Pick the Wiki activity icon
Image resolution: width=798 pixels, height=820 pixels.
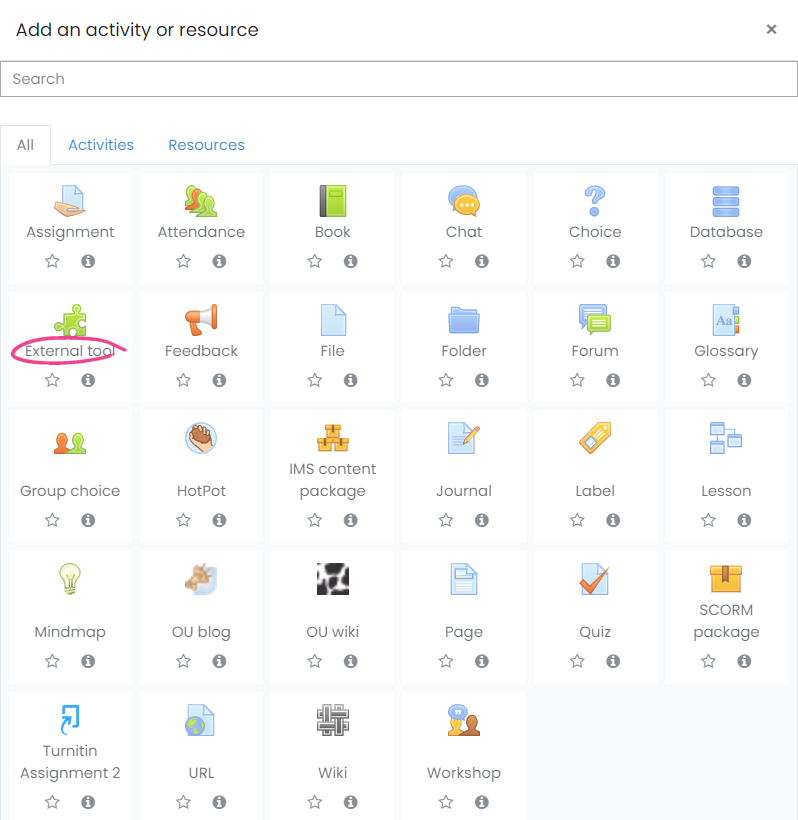(x=333, y=720)
